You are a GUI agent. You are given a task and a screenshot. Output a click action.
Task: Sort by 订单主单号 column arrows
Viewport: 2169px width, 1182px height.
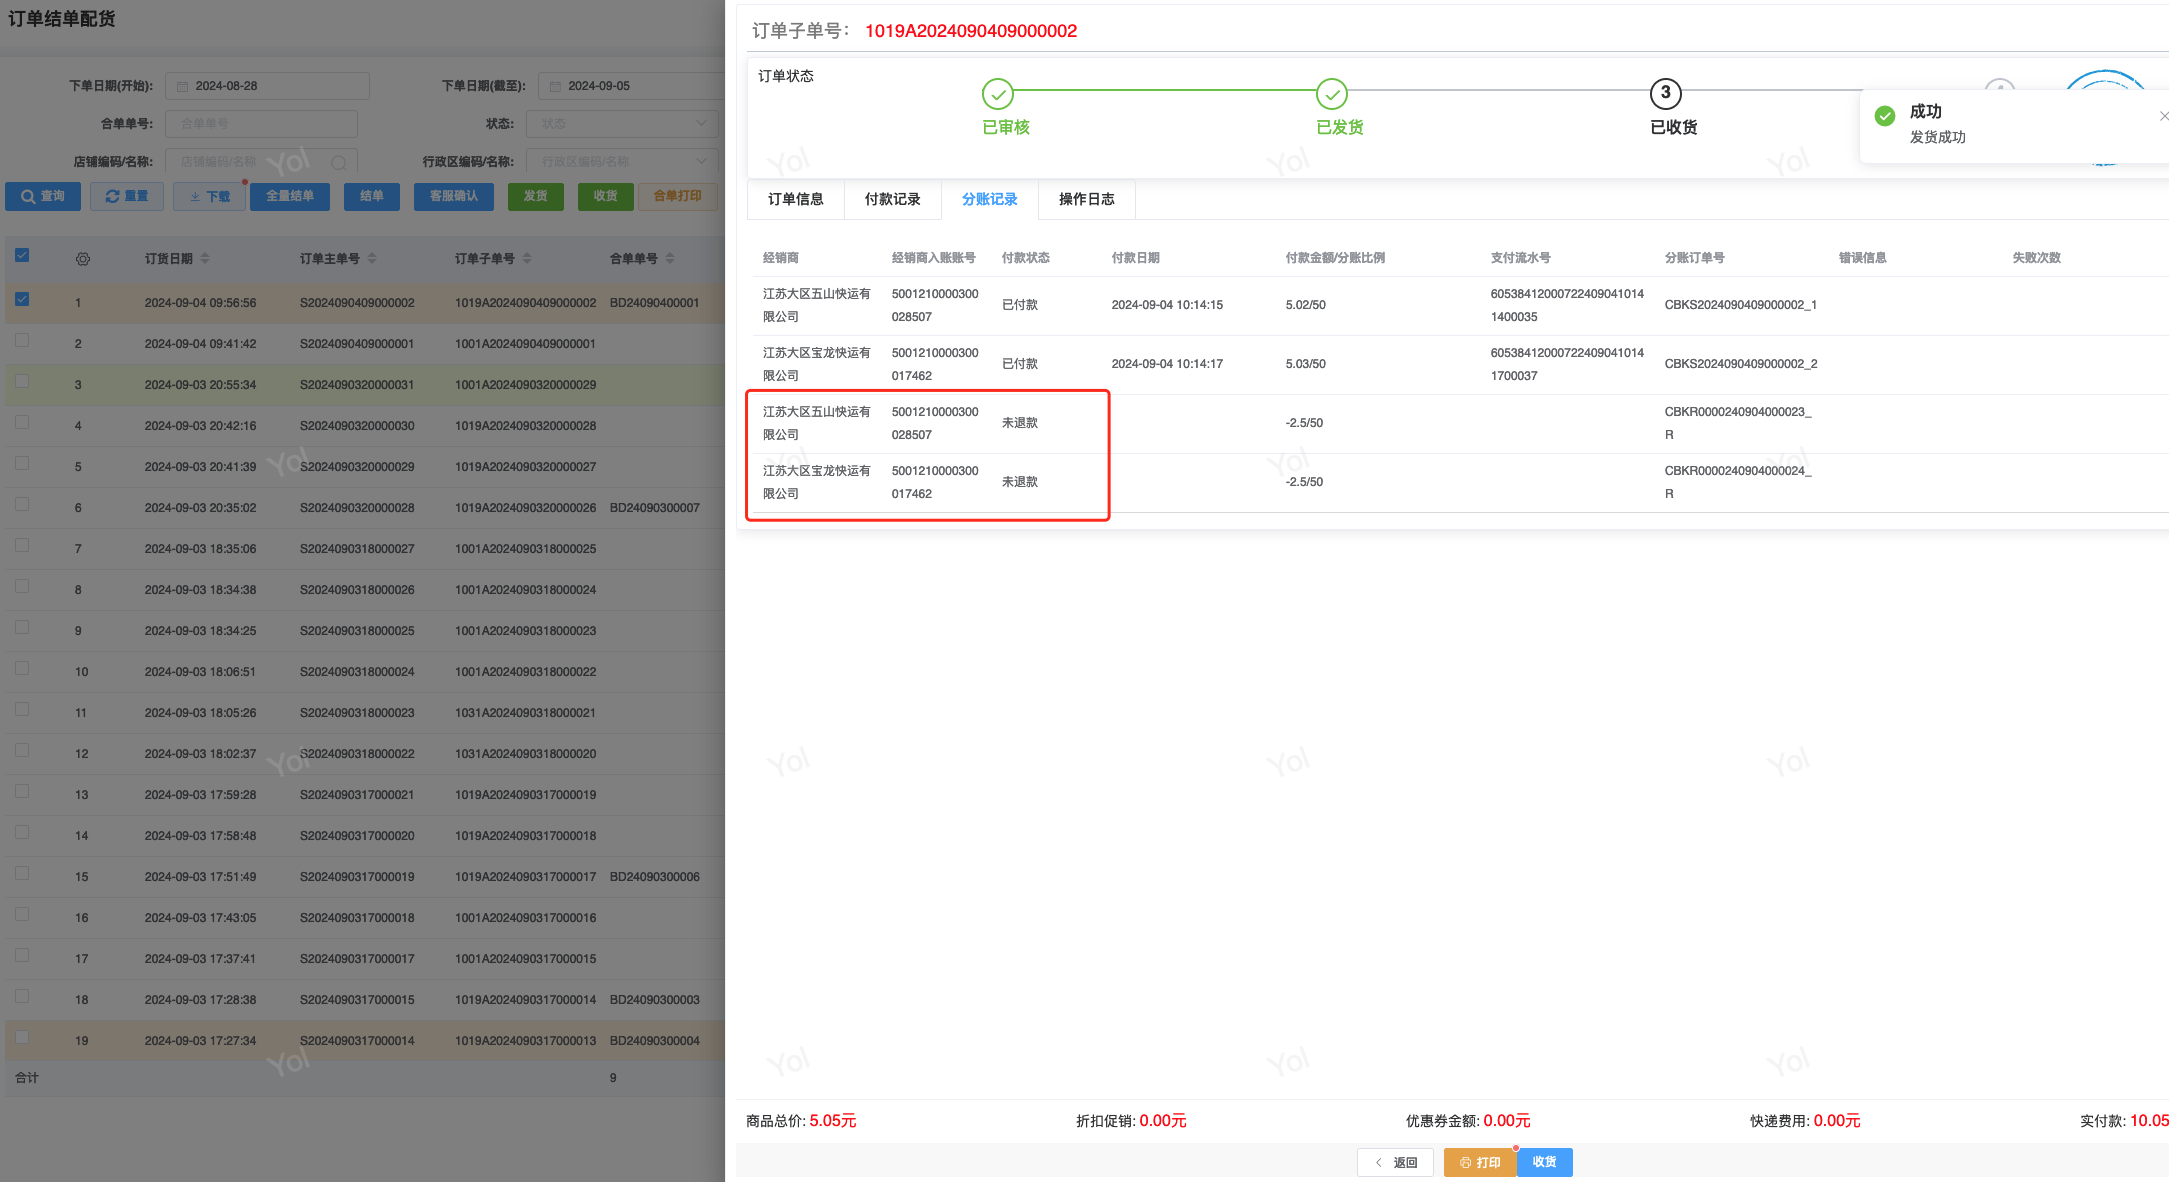(x=372, y=258)
